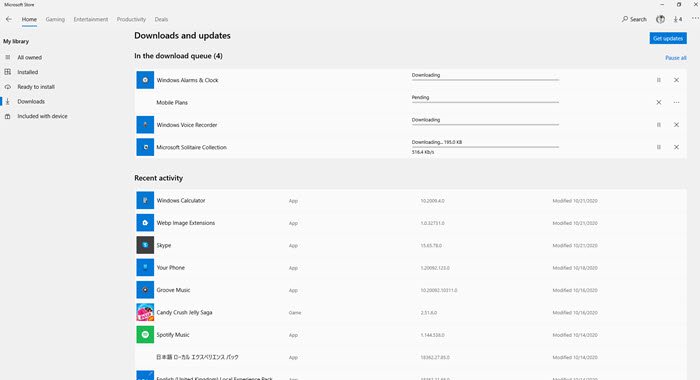
Task: Open the 日本語 ローカル エクスペリエンス パック entry
Action: tap(197, 357)
